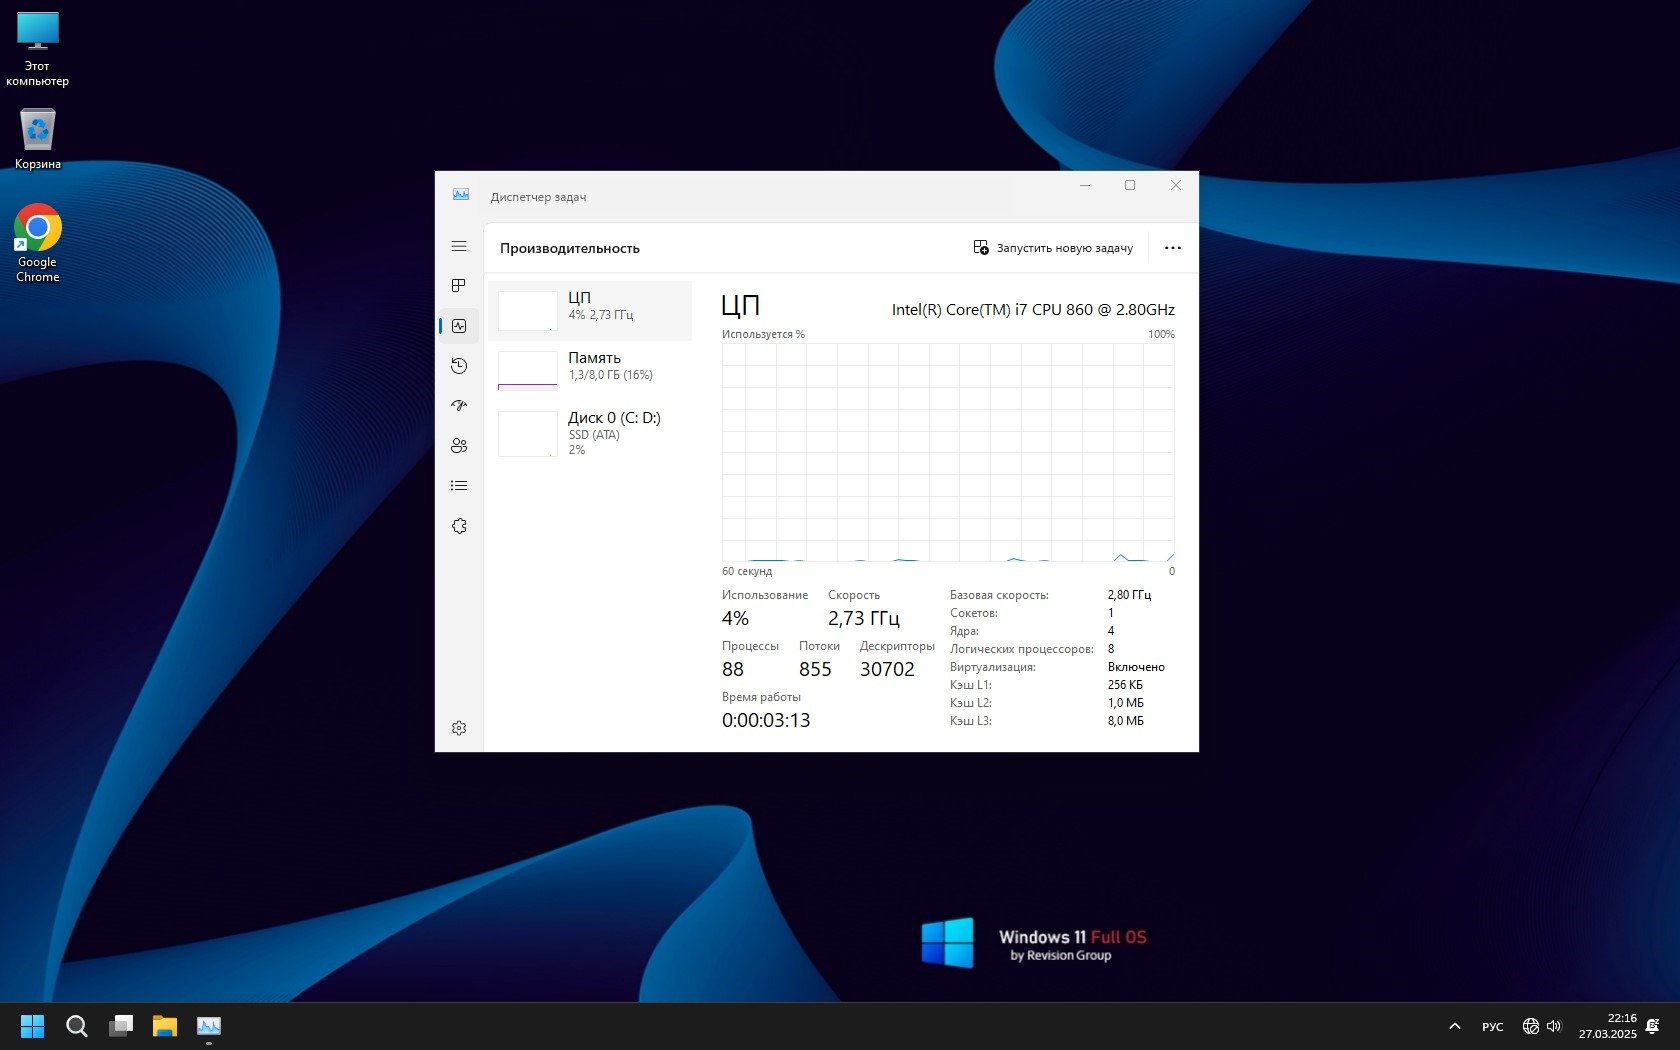
Task: Select the 'Корзина' recycle bin desktop icon
Action: [x=38, y=138]
